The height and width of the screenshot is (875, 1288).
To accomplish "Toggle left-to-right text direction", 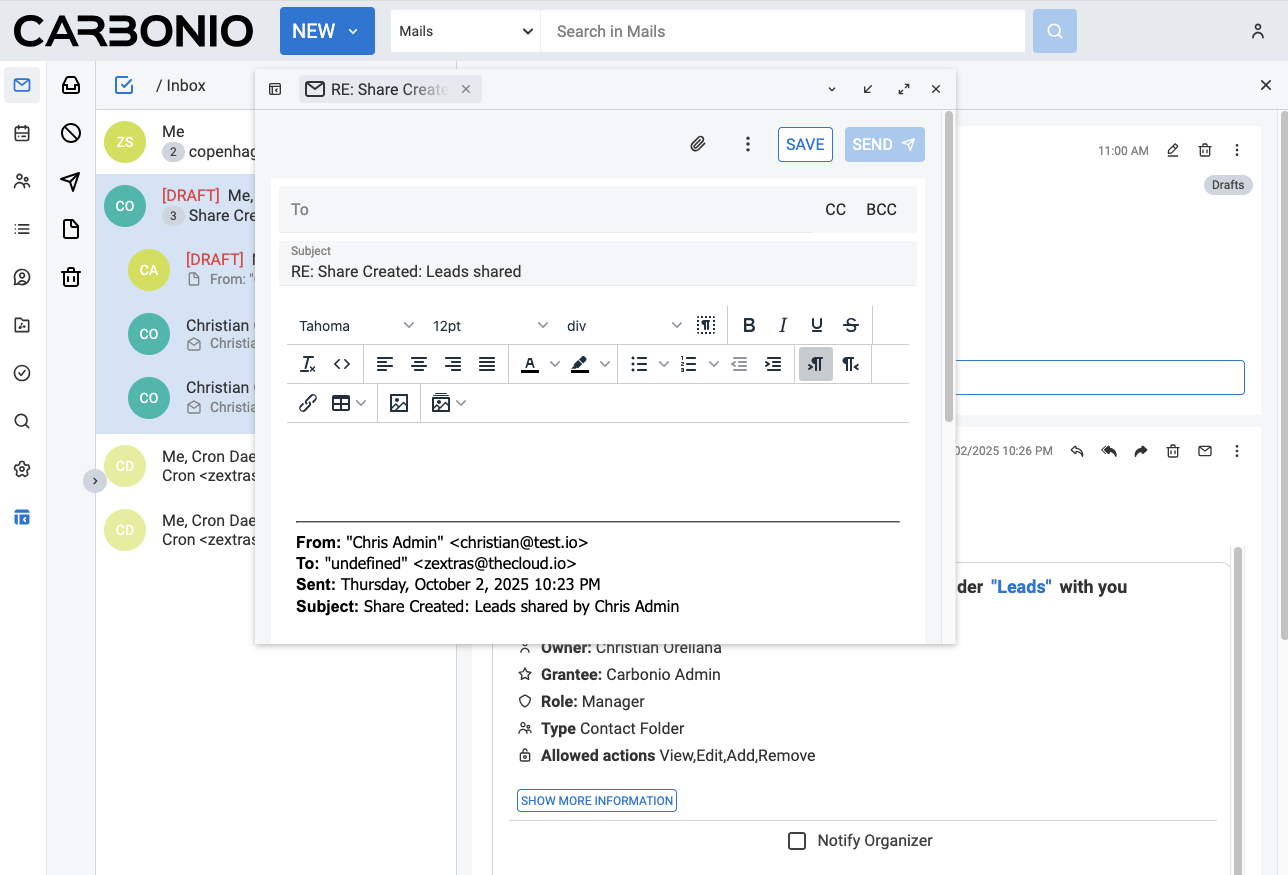I will click(816, 364).
